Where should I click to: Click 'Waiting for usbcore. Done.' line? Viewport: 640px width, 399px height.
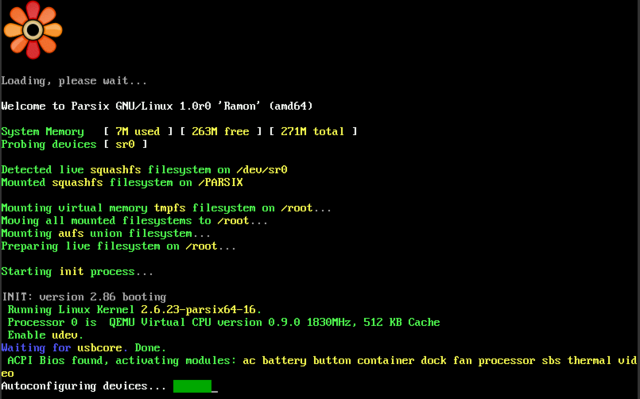coord(84,348)
